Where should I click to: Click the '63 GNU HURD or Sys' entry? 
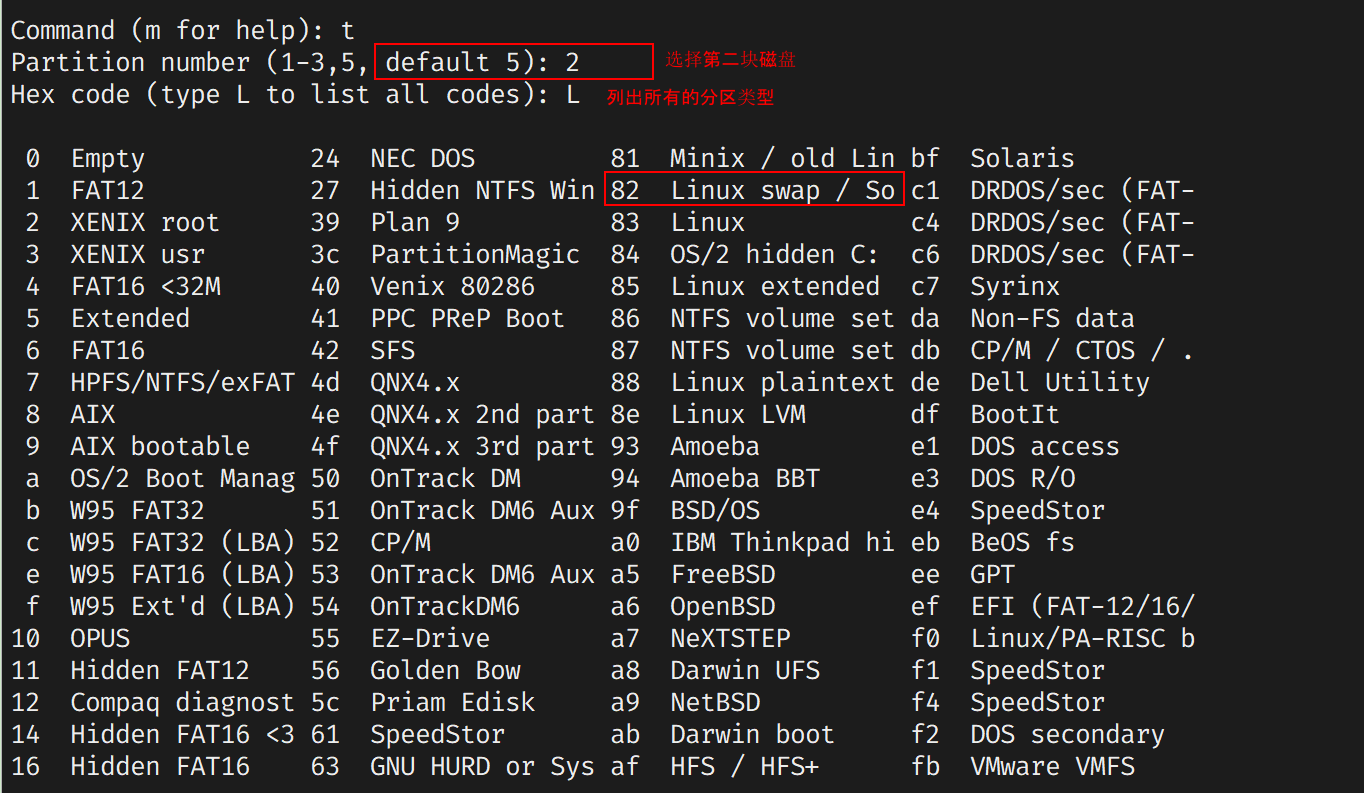tap(453, 766)
